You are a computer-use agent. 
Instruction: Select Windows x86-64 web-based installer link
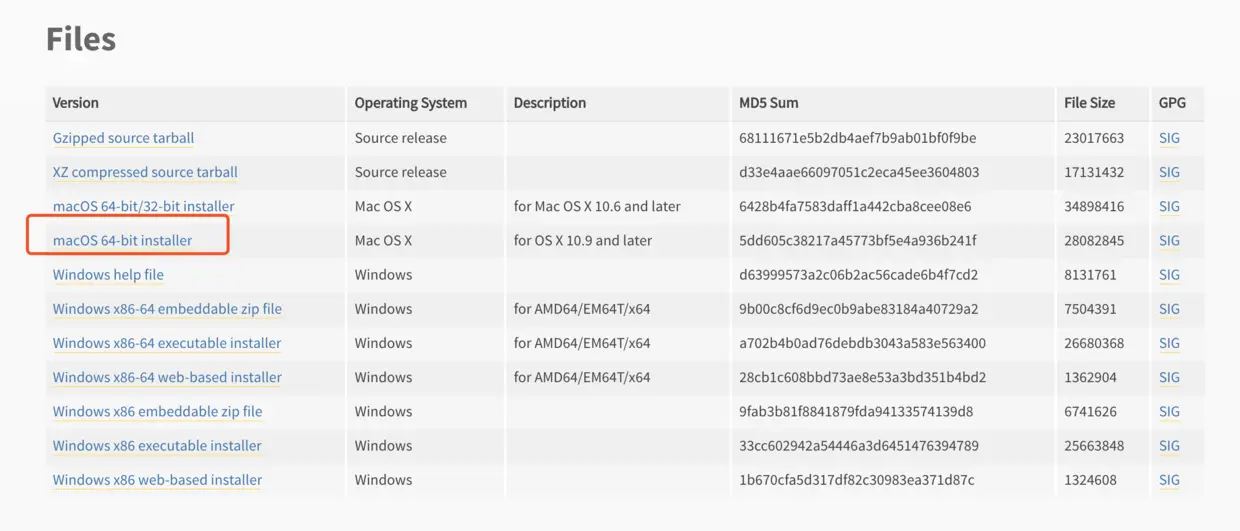tap(167, 377)
